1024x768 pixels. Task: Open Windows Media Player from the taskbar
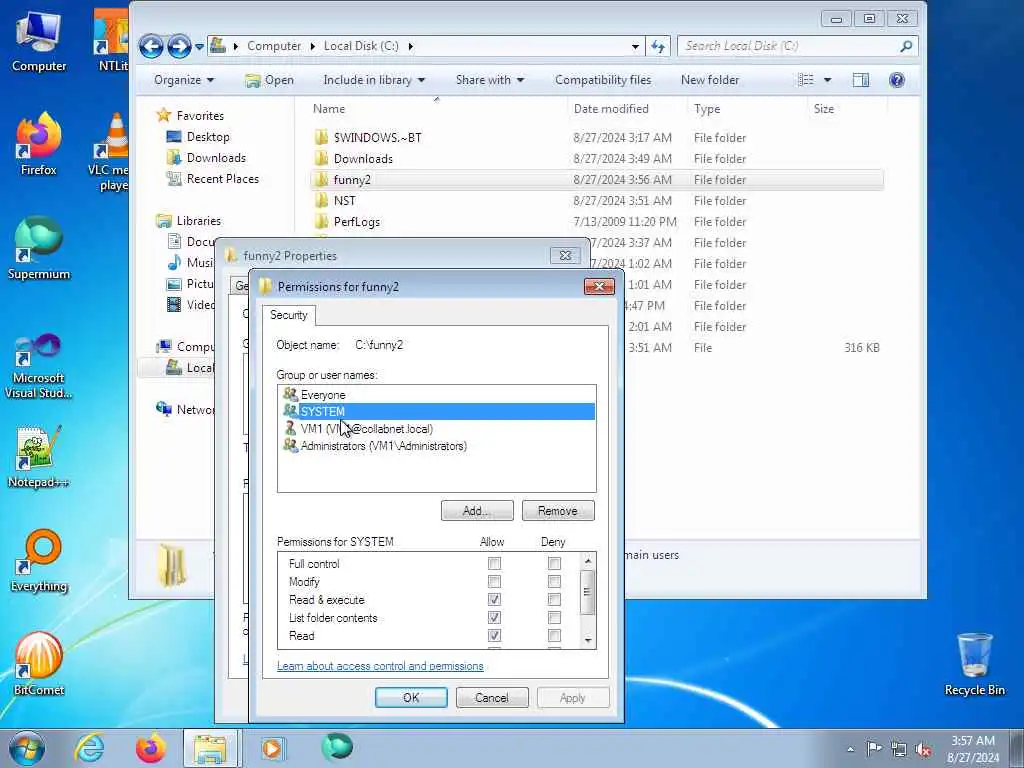click(x=272, y=748)
